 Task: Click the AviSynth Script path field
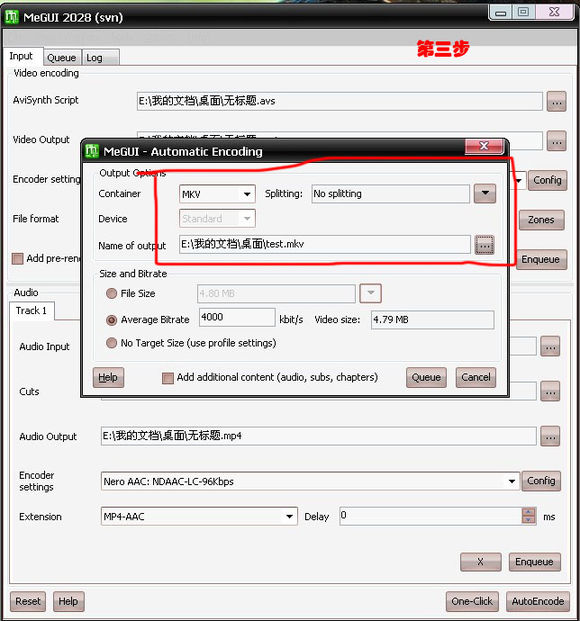(x=340, y=101)
